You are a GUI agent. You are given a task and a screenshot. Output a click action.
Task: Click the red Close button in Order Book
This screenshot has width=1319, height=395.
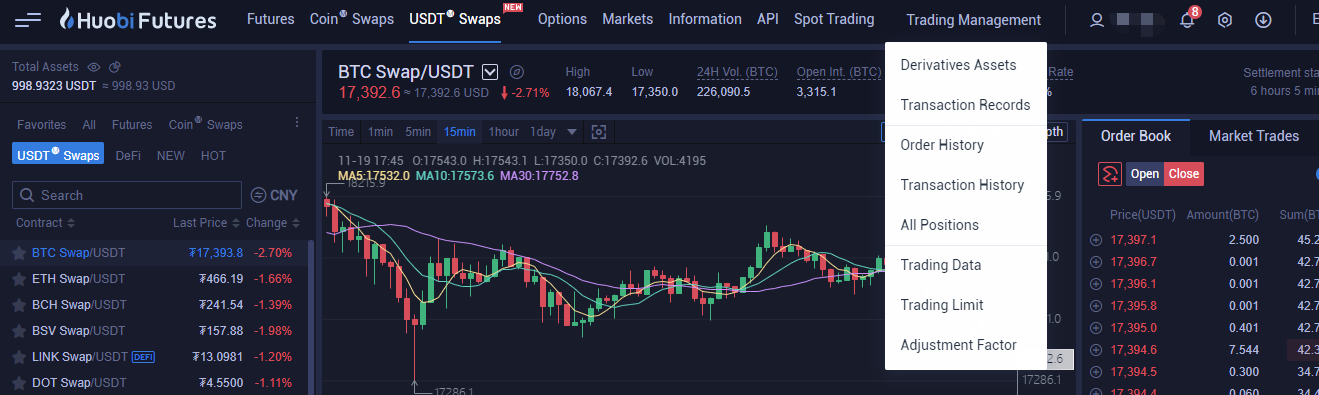(x=1183, y=174)
